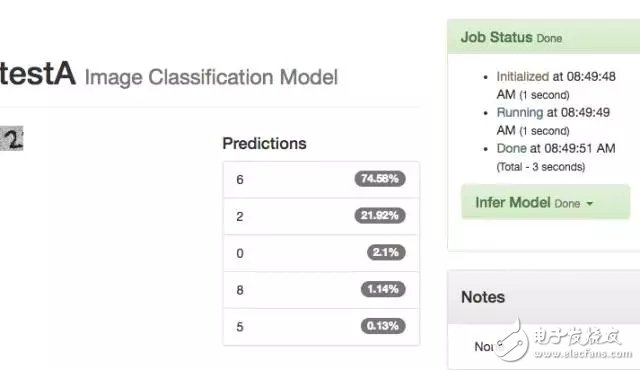Viewport: 640px width, 370px height.
Task: Click the Infer Model dropdown caret arrow
Action: (590, 204)
